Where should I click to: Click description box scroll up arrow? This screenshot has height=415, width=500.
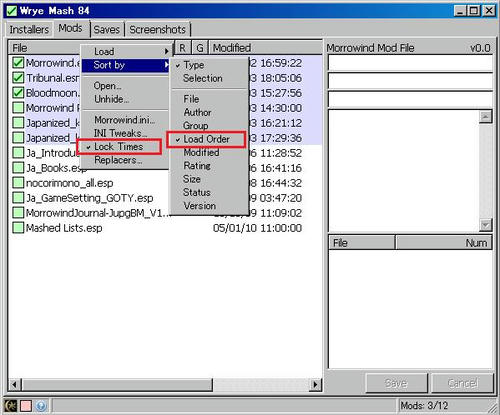click(x=485, y=117)
